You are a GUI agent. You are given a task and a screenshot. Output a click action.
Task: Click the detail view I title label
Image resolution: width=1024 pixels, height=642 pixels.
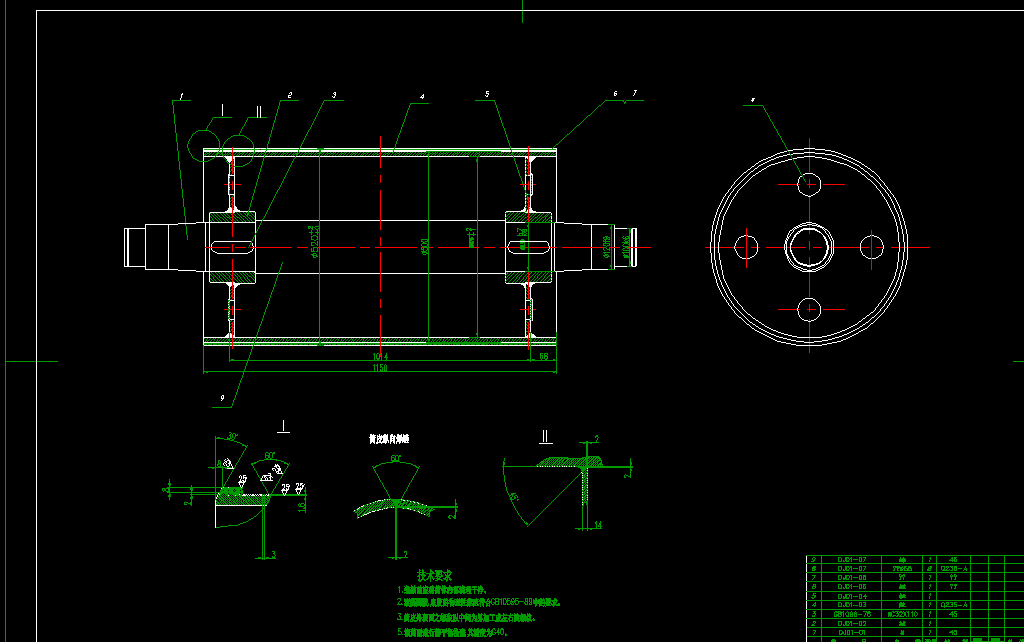point(283,426)
